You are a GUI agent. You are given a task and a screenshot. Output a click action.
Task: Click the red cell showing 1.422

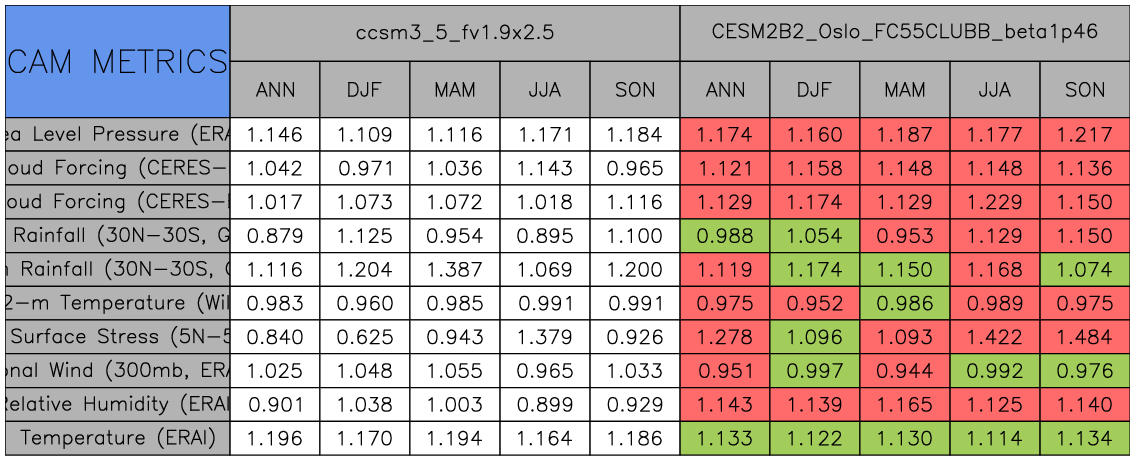pyautogui.click(x=995, y=337)
